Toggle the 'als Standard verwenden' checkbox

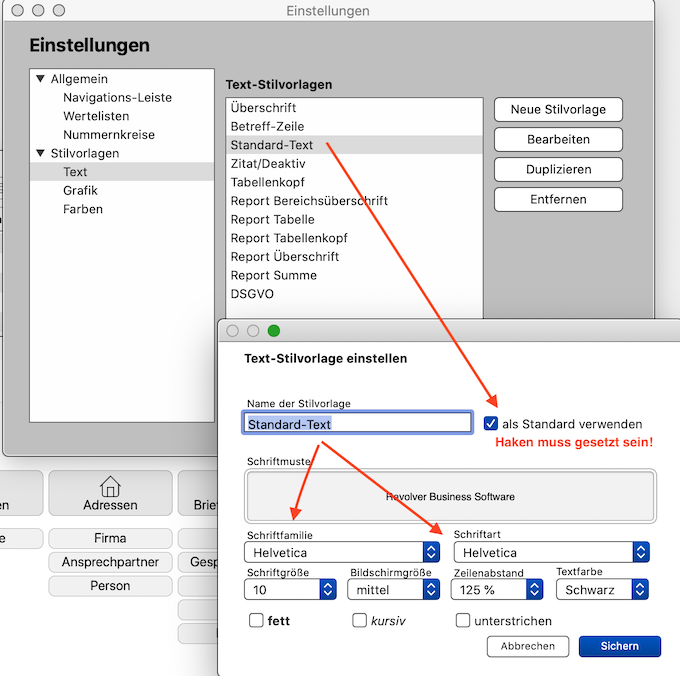click(490, 423)
